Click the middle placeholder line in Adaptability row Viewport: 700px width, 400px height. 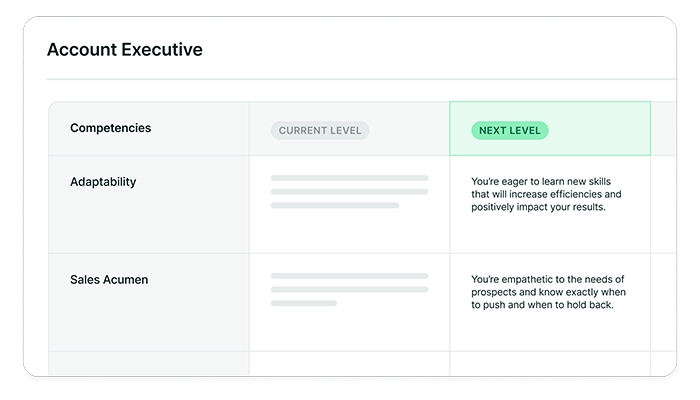tap(349, 192)
